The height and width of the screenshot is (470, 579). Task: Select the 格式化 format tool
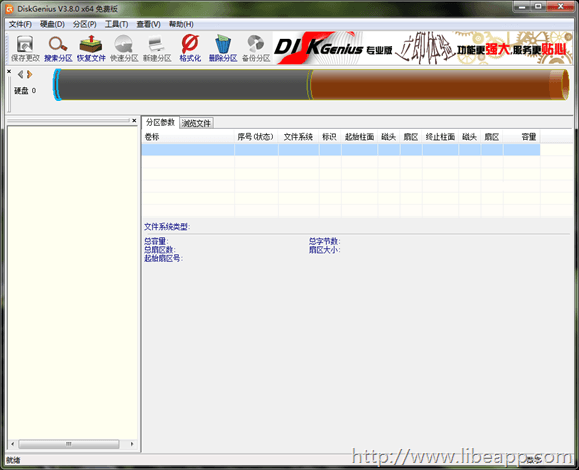pos(190,48)
